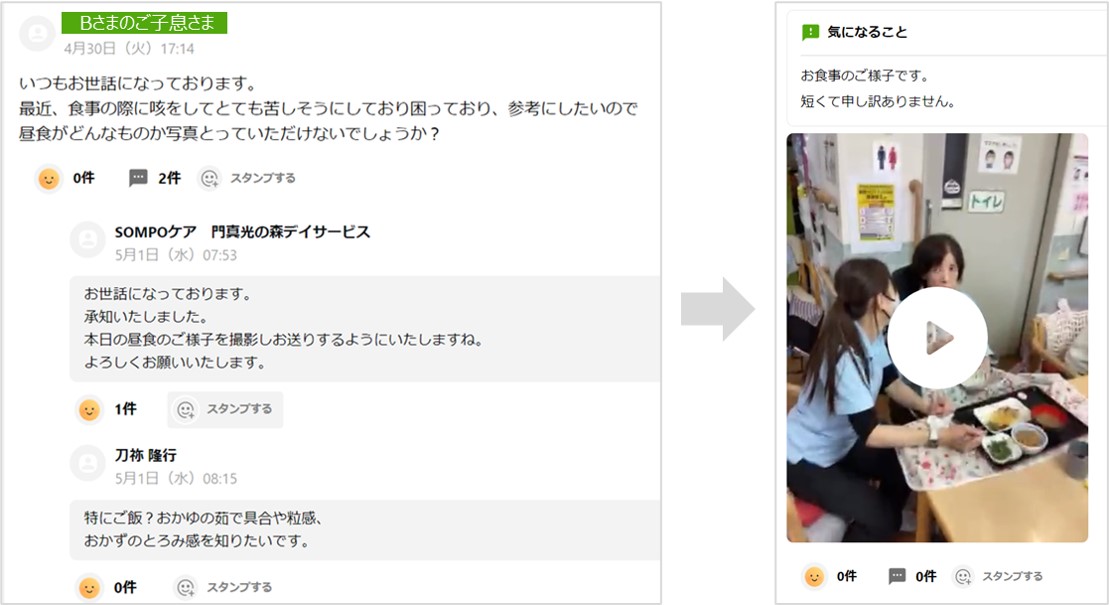Click スタンプする under the video post
The width and height of the screenshot is (1109, 605).
[998, 577]
